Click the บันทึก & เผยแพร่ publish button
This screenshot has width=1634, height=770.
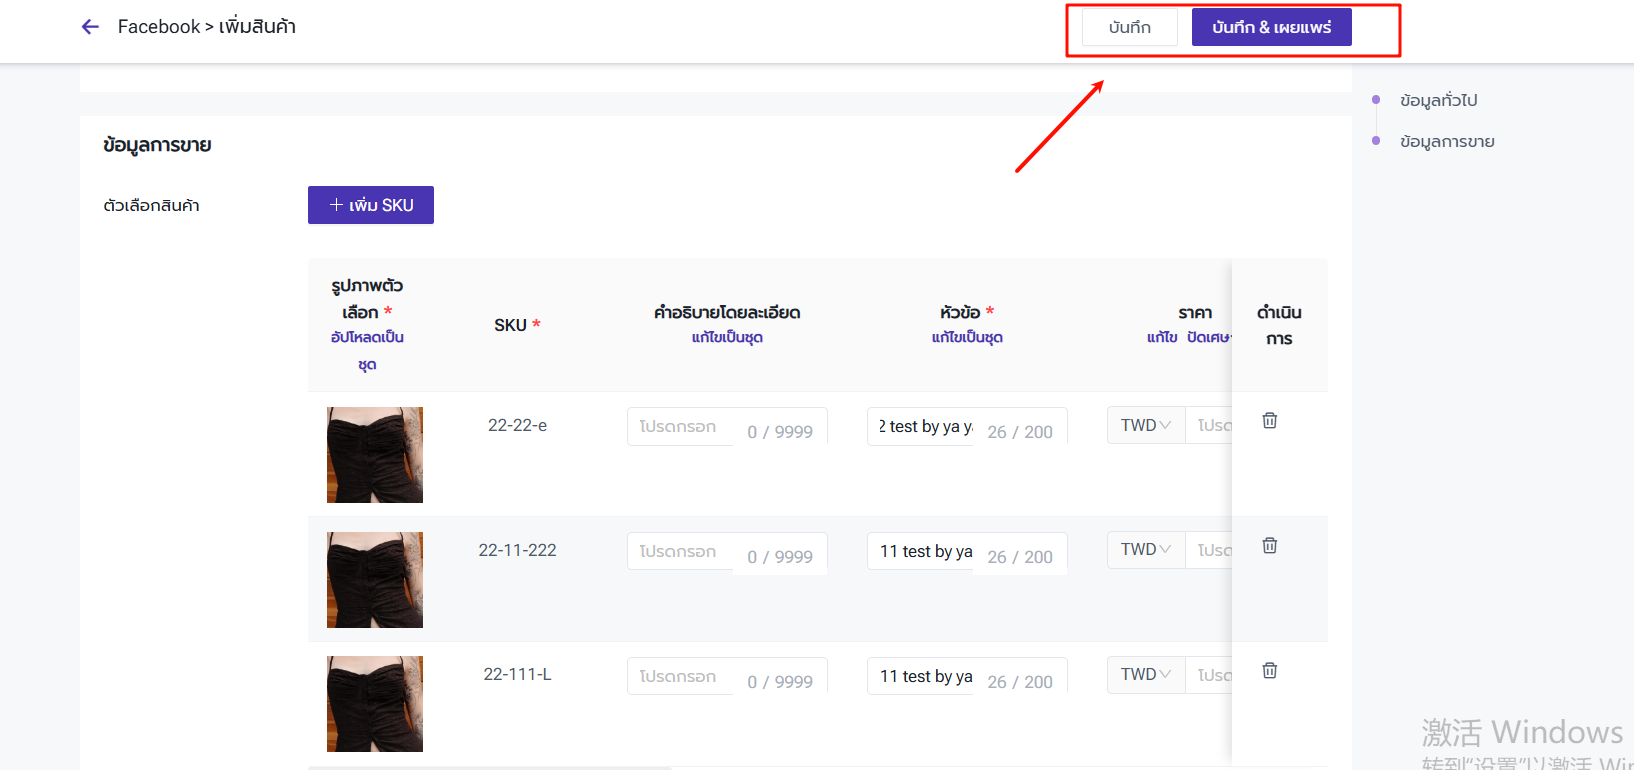click(1271, 28)
